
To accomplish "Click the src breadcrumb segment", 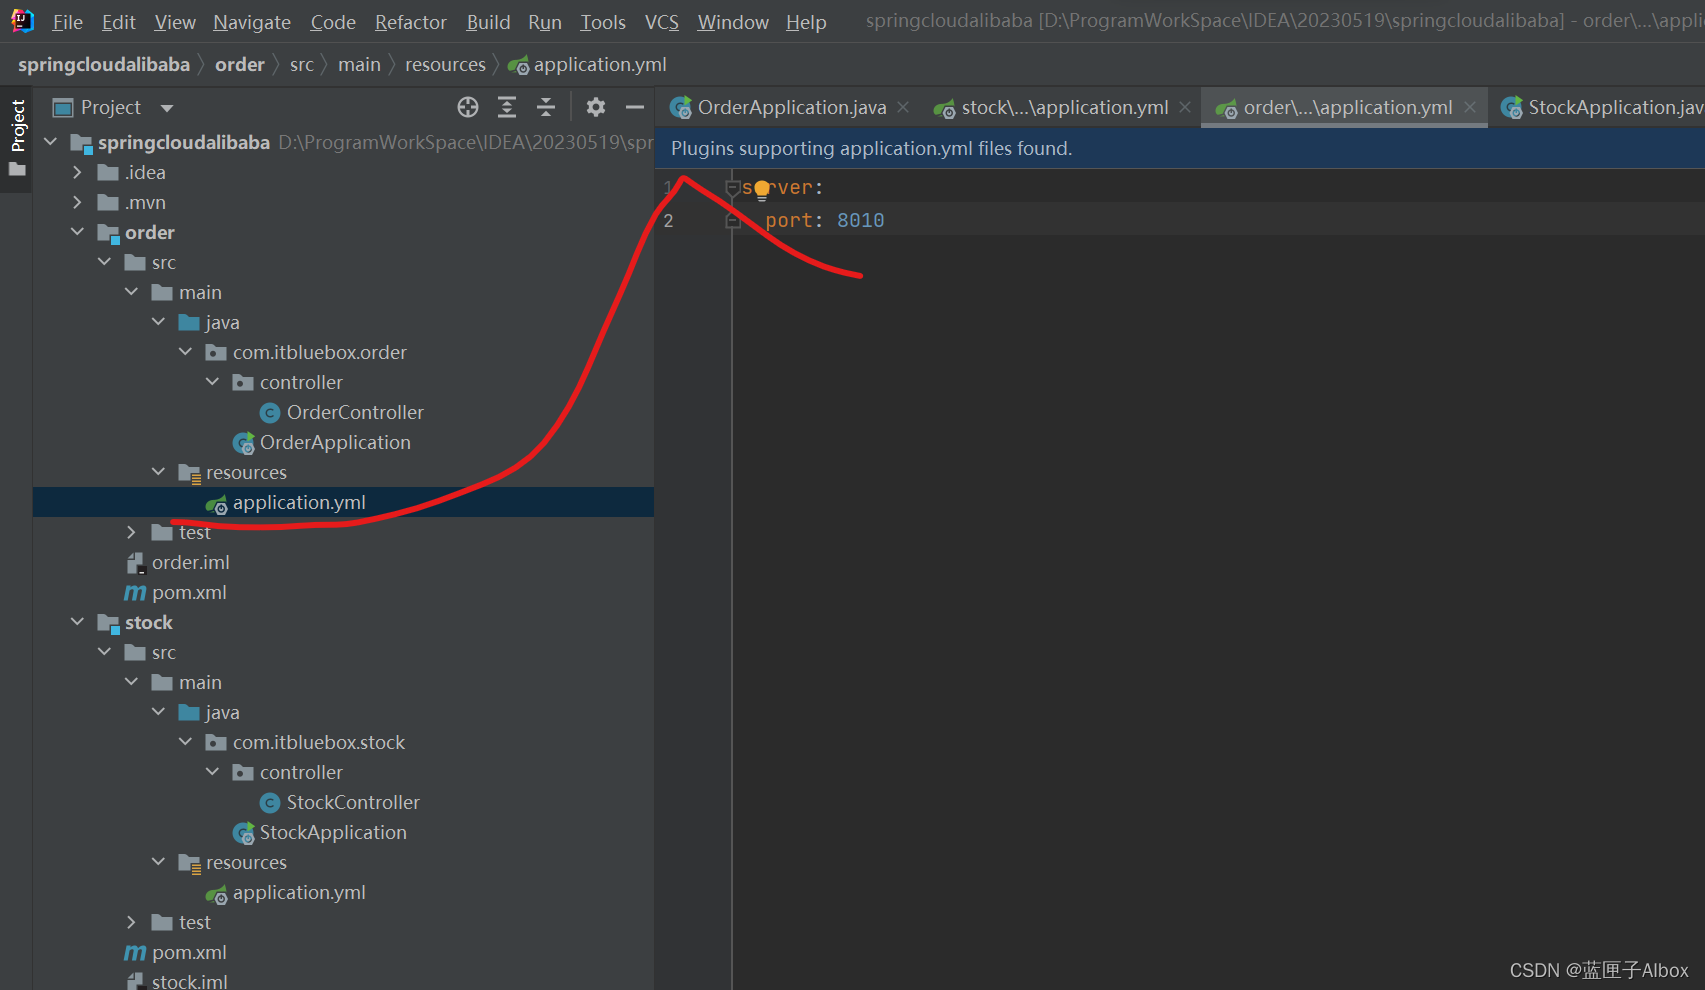I will tap(302, 64).
